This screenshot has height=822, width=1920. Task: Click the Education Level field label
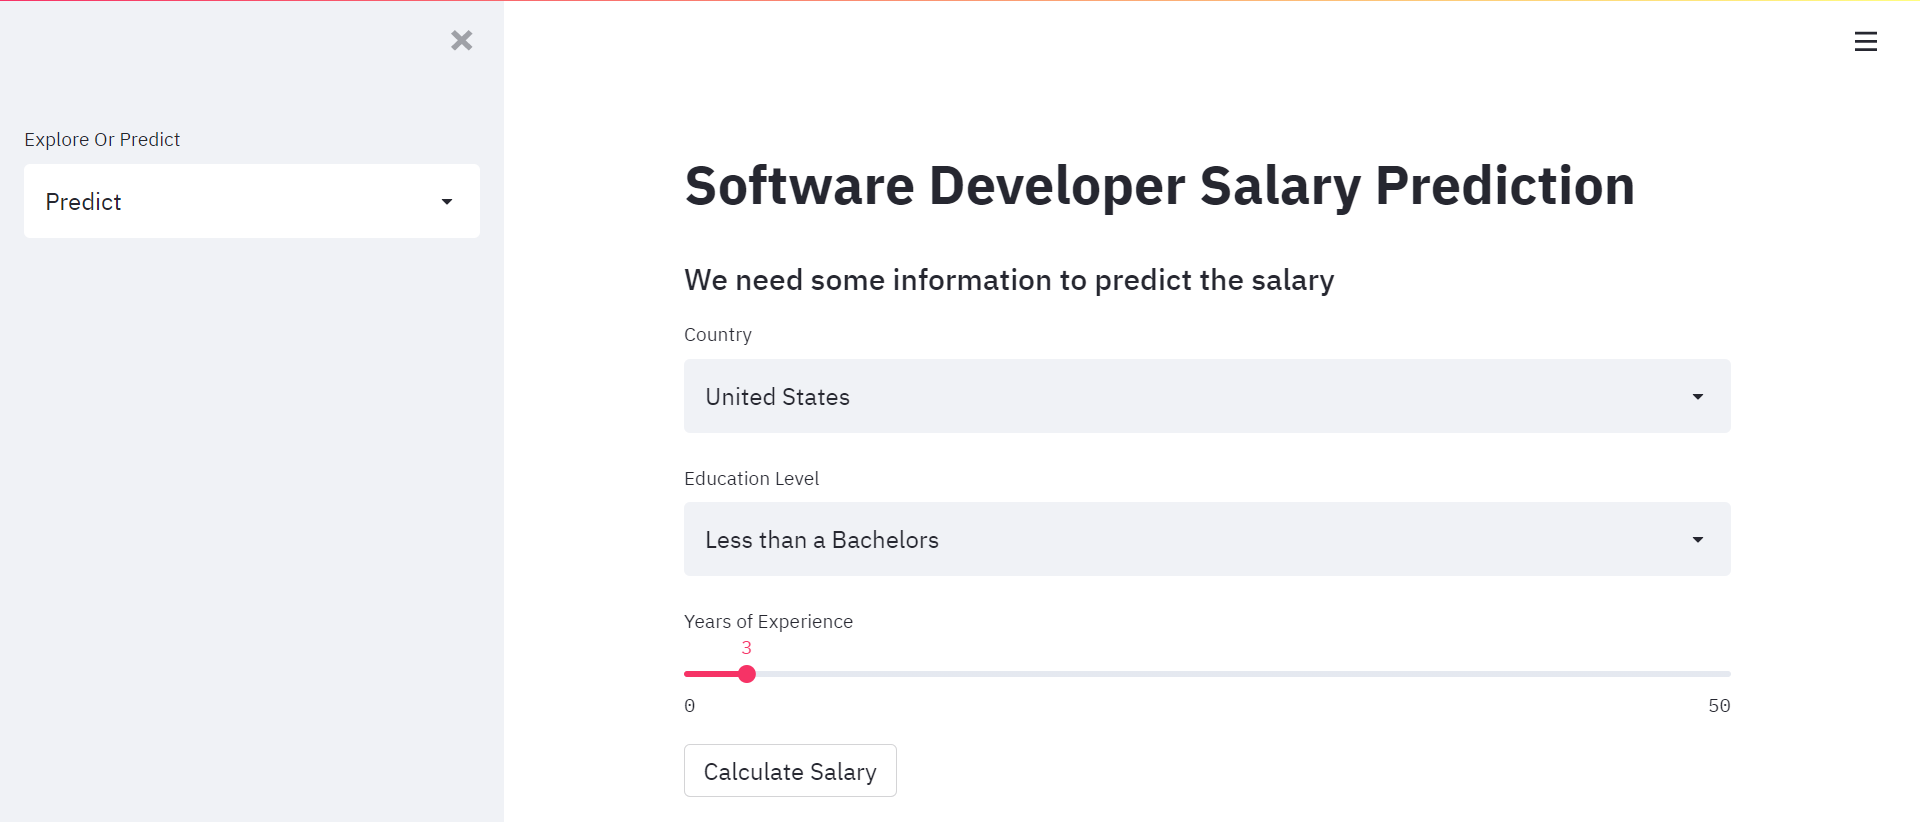(751, 479)
